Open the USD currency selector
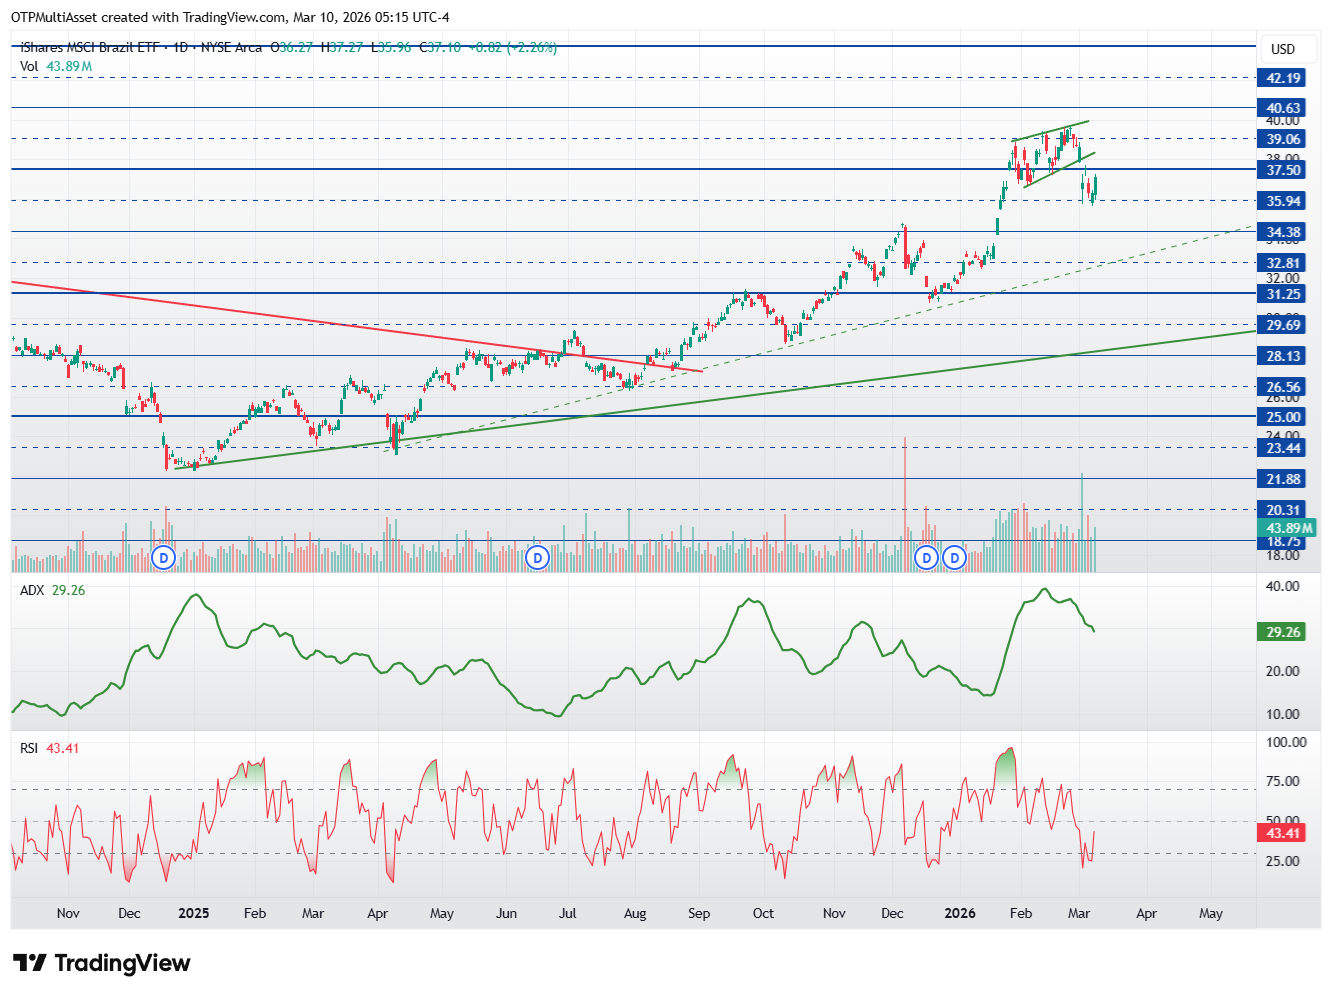This screenshot has height=997, width=1332. 1282,49
